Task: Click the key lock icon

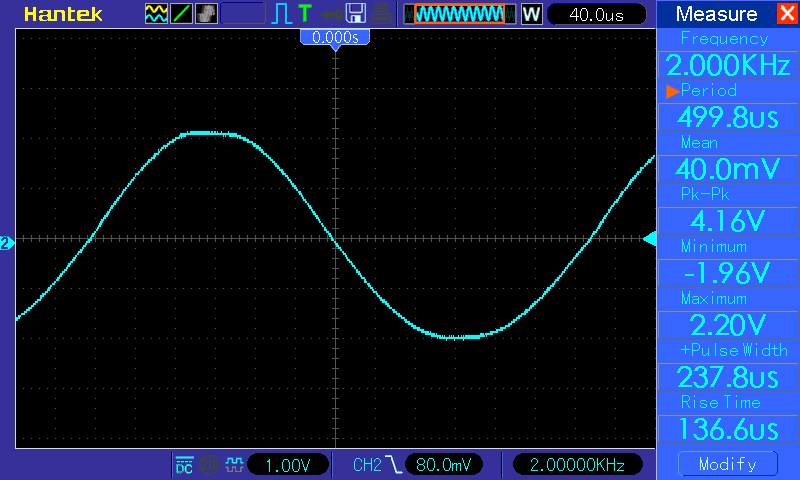Action: tap(331, 15)
